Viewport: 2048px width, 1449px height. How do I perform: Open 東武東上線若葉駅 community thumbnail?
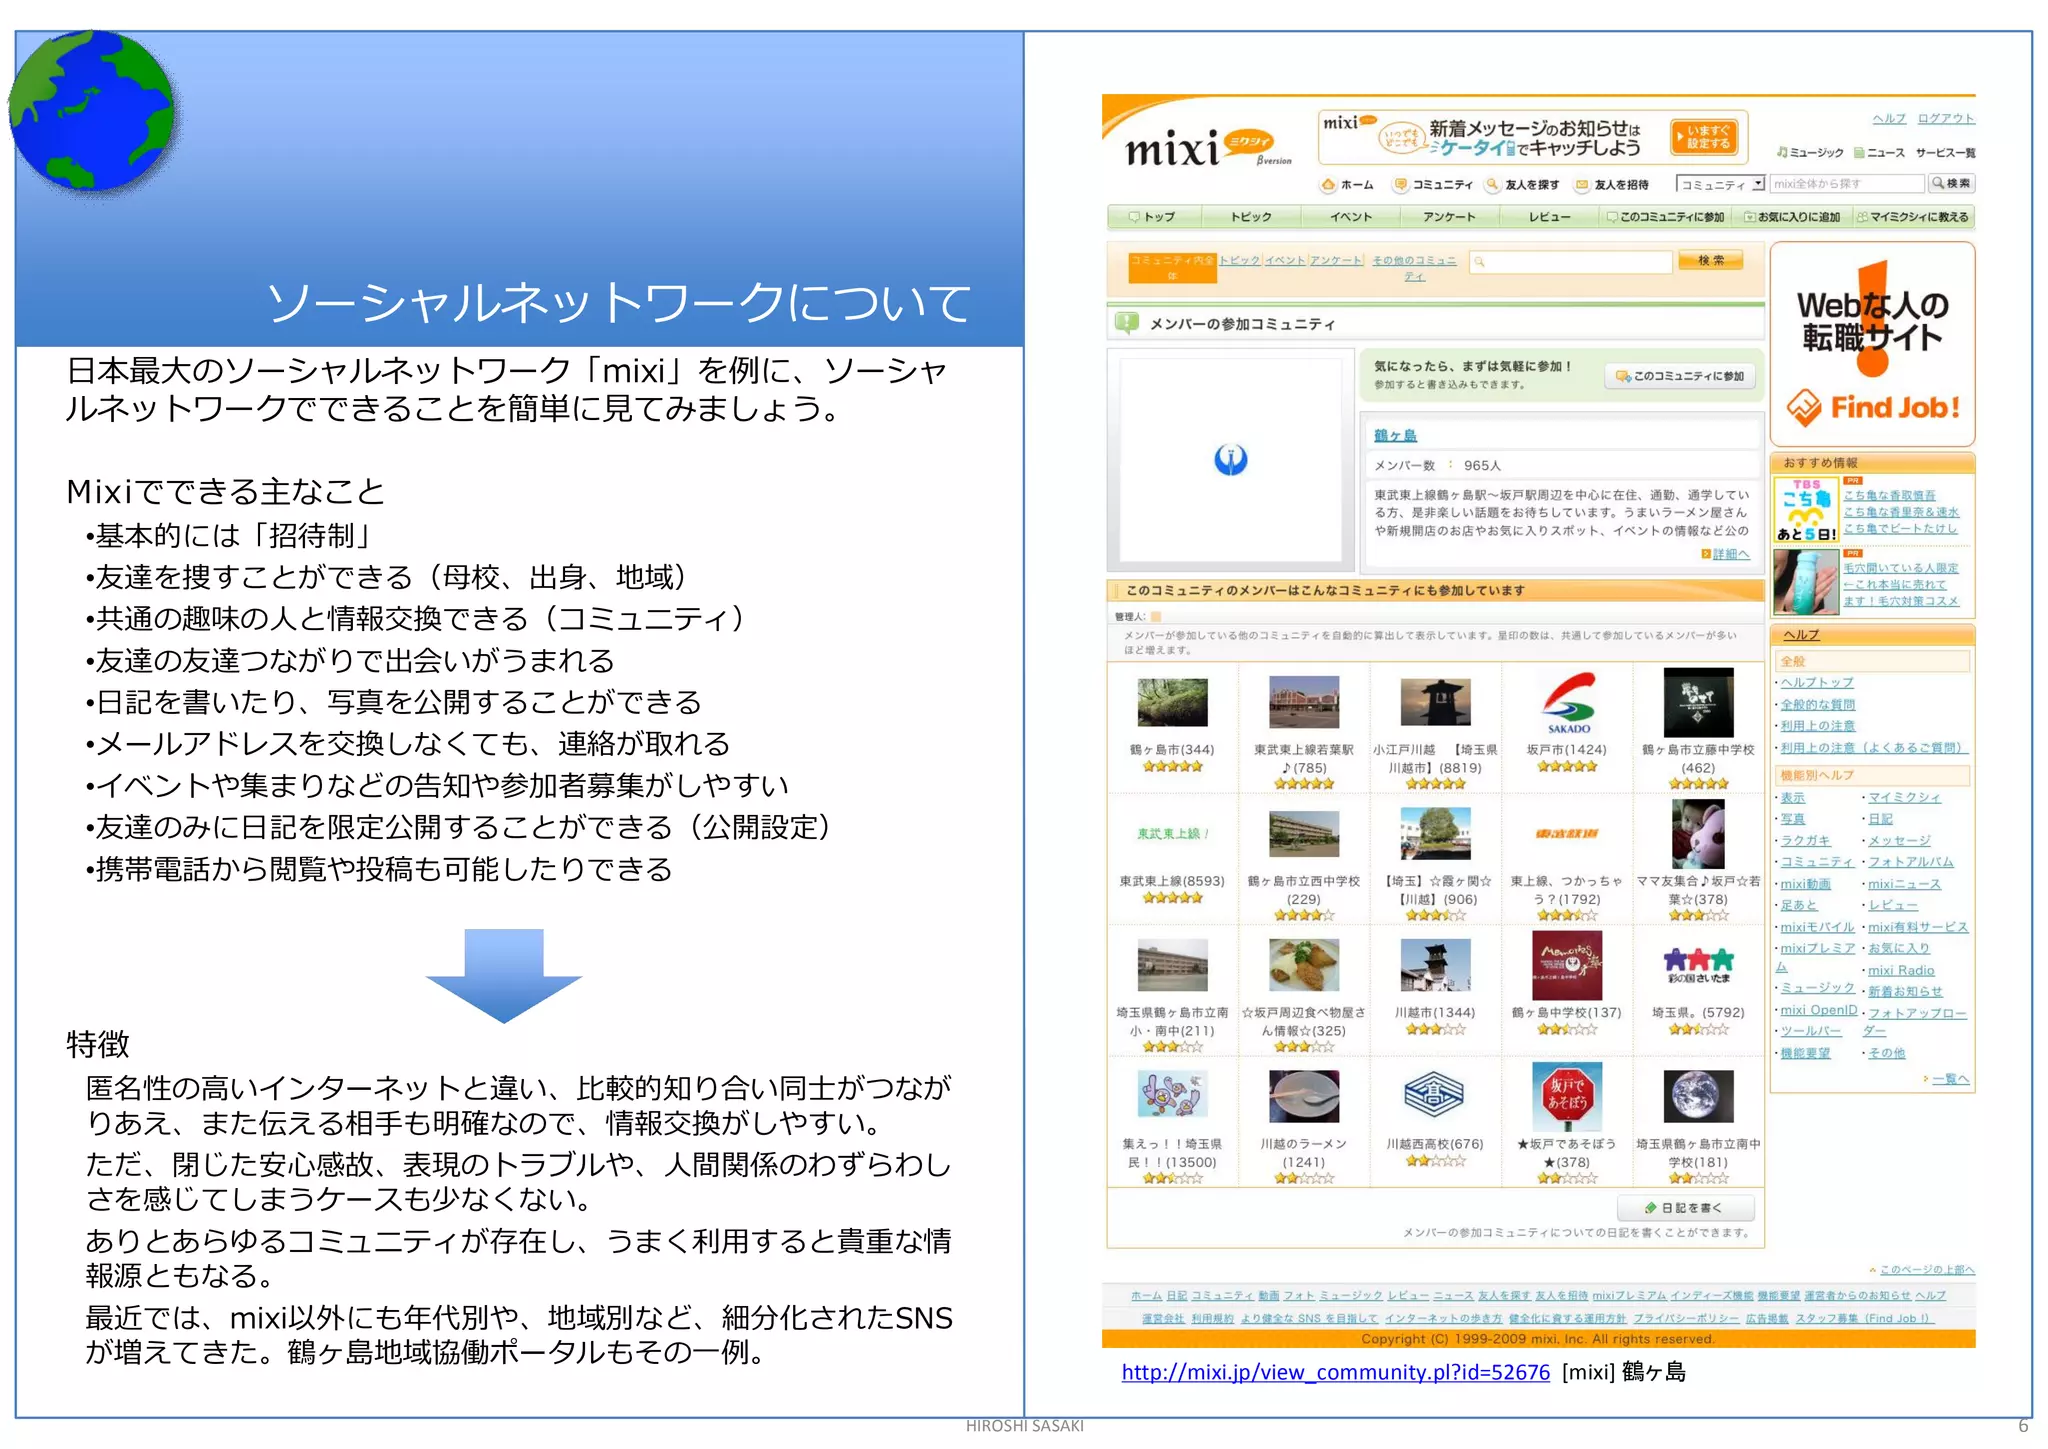[1303, 701]
